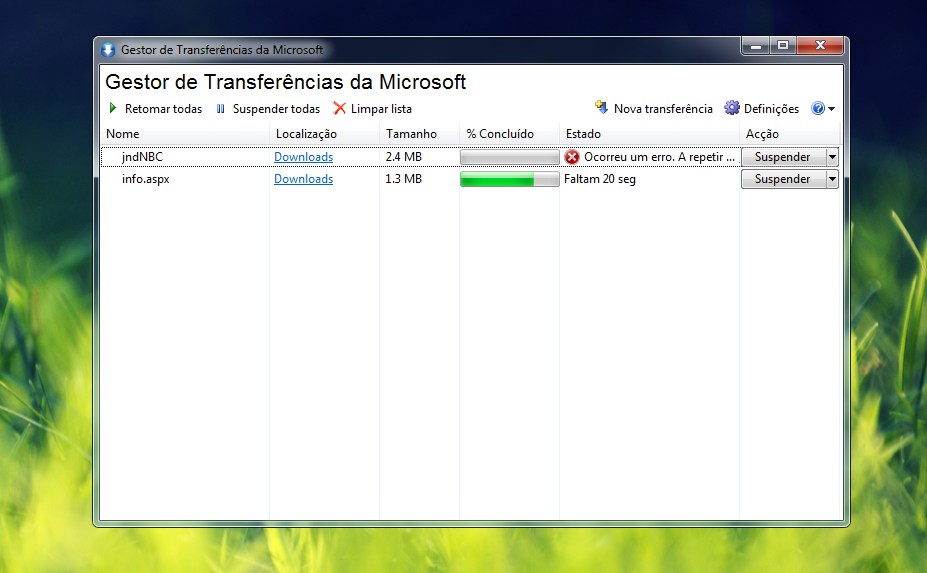Click the green Retomar todas play icon
The height and width of the screenshot is (573, 927).
click(x=113, y=108)
